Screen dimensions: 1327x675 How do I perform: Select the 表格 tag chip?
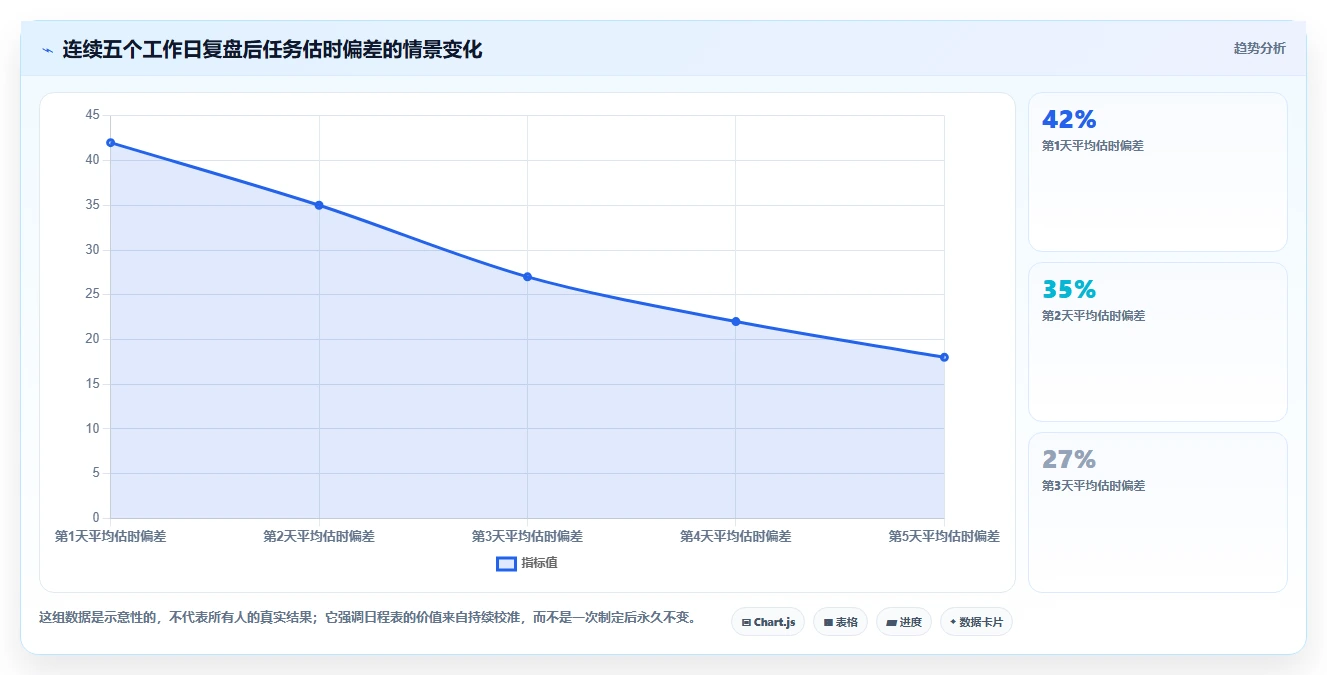[x=840, y=622]
